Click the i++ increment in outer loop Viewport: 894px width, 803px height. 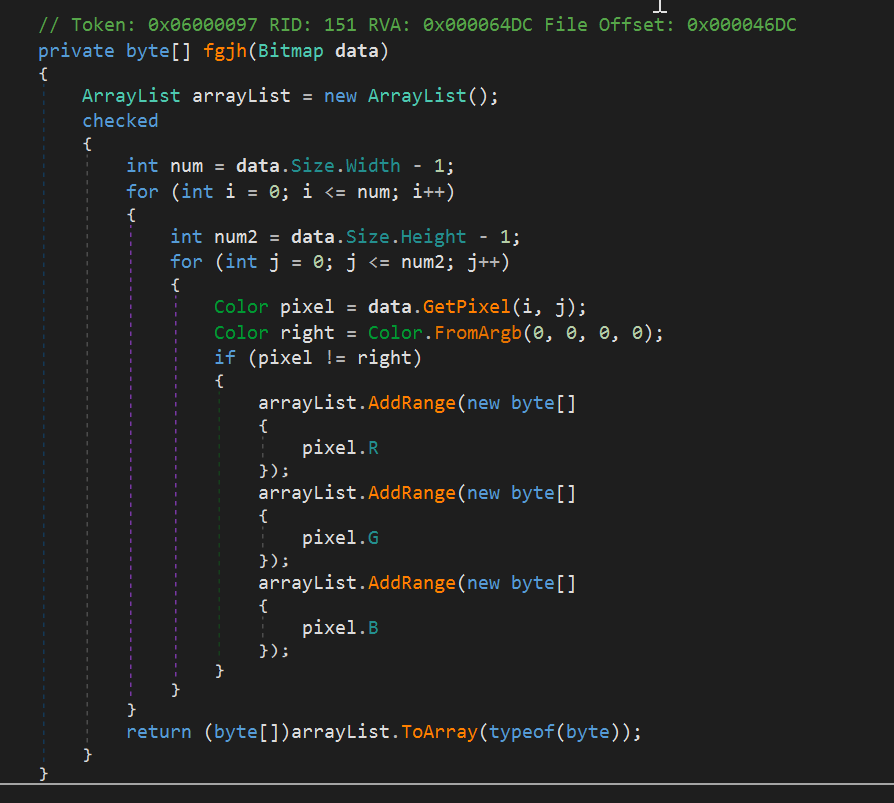point(428,191)
